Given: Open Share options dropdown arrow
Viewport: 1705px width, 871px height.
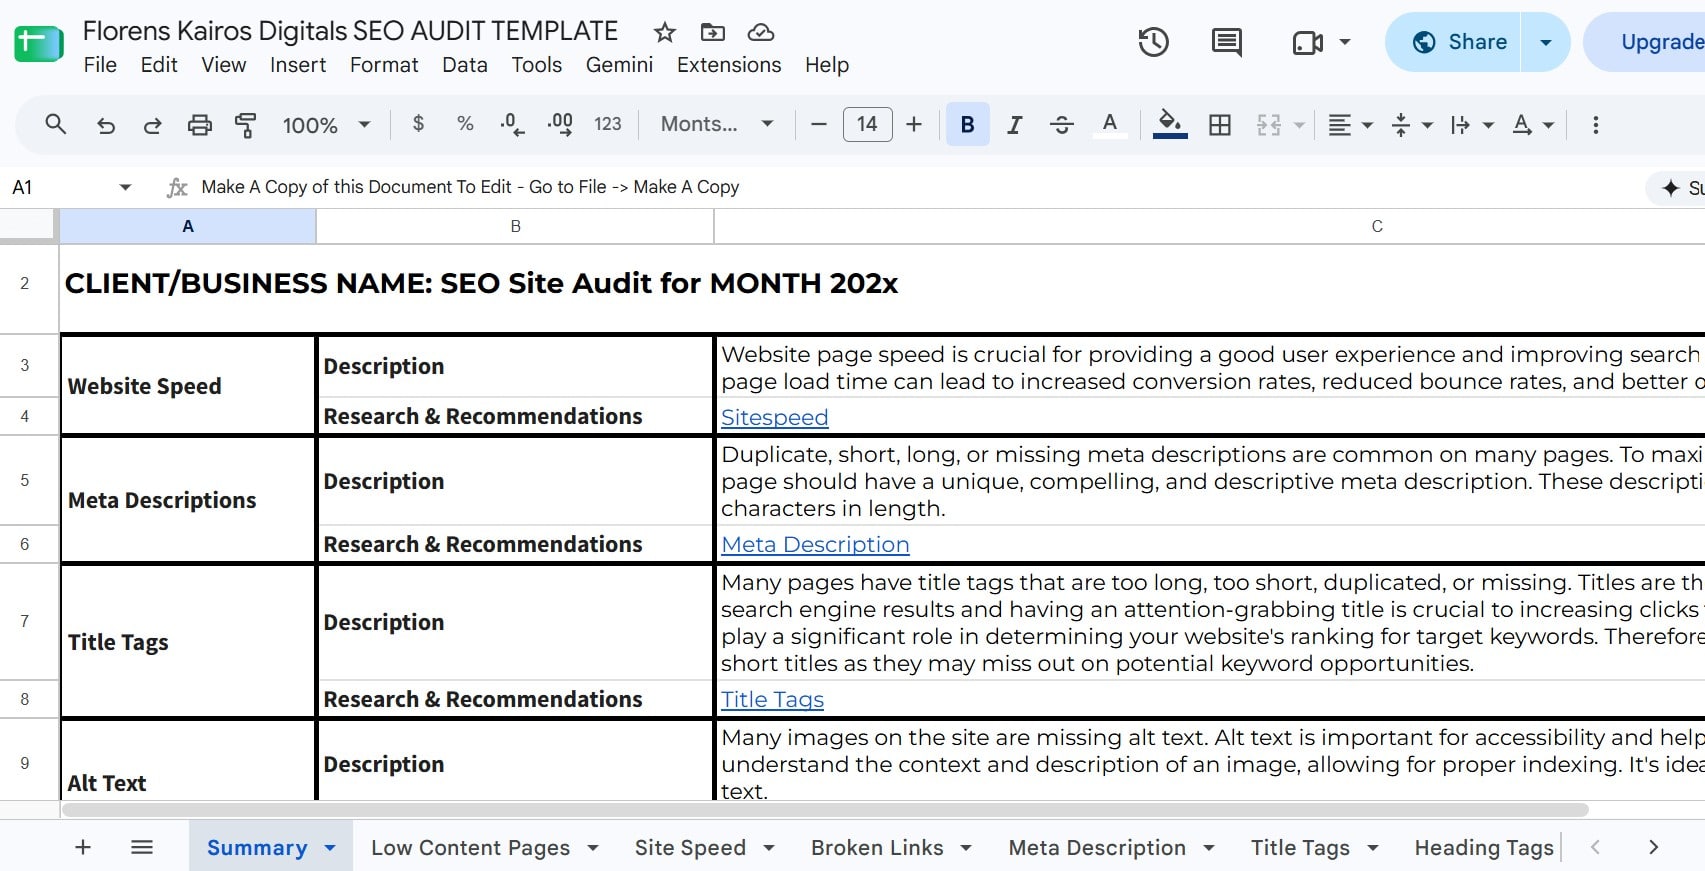Looking at the screenshot, I should [x=1546, y=42].
